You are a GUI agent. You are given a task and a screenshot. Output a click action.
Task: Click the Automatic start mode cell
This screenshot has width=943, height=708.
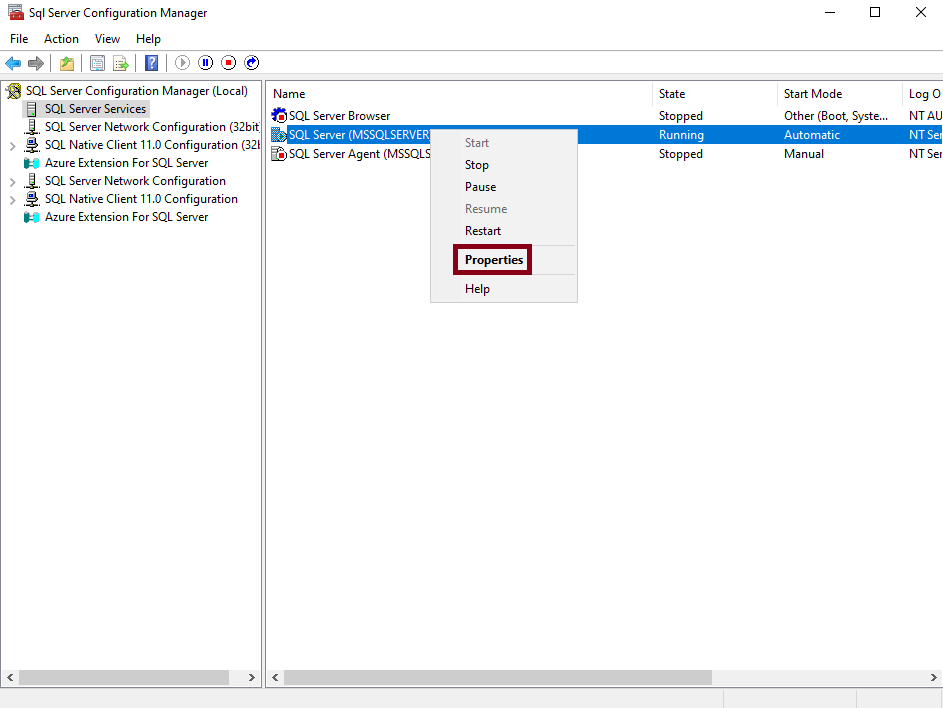pos(811,135)
